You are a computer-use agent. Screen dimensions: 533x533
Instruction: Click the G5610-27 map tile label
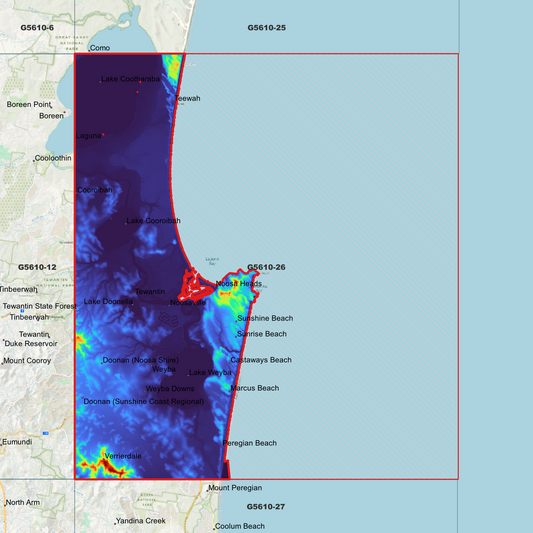(x=266, y=506)
